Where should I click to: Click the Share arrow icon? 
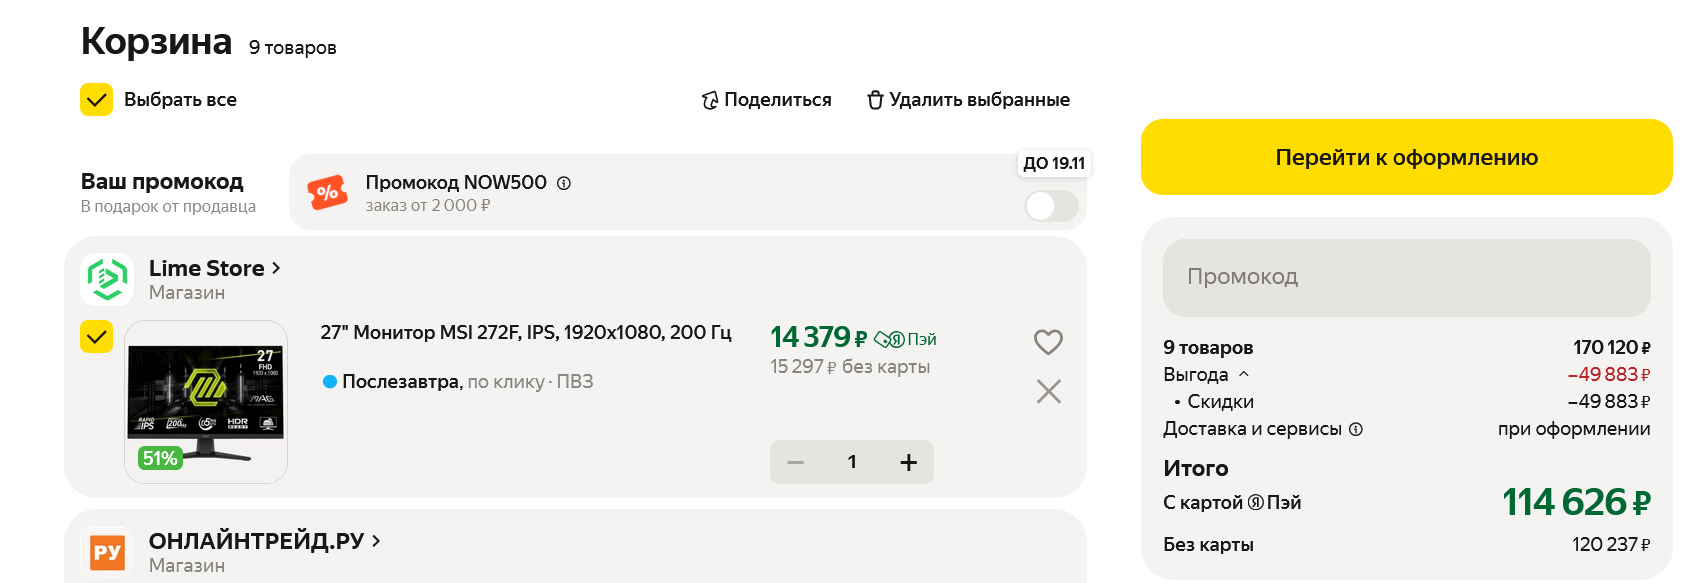pos(710,100)
